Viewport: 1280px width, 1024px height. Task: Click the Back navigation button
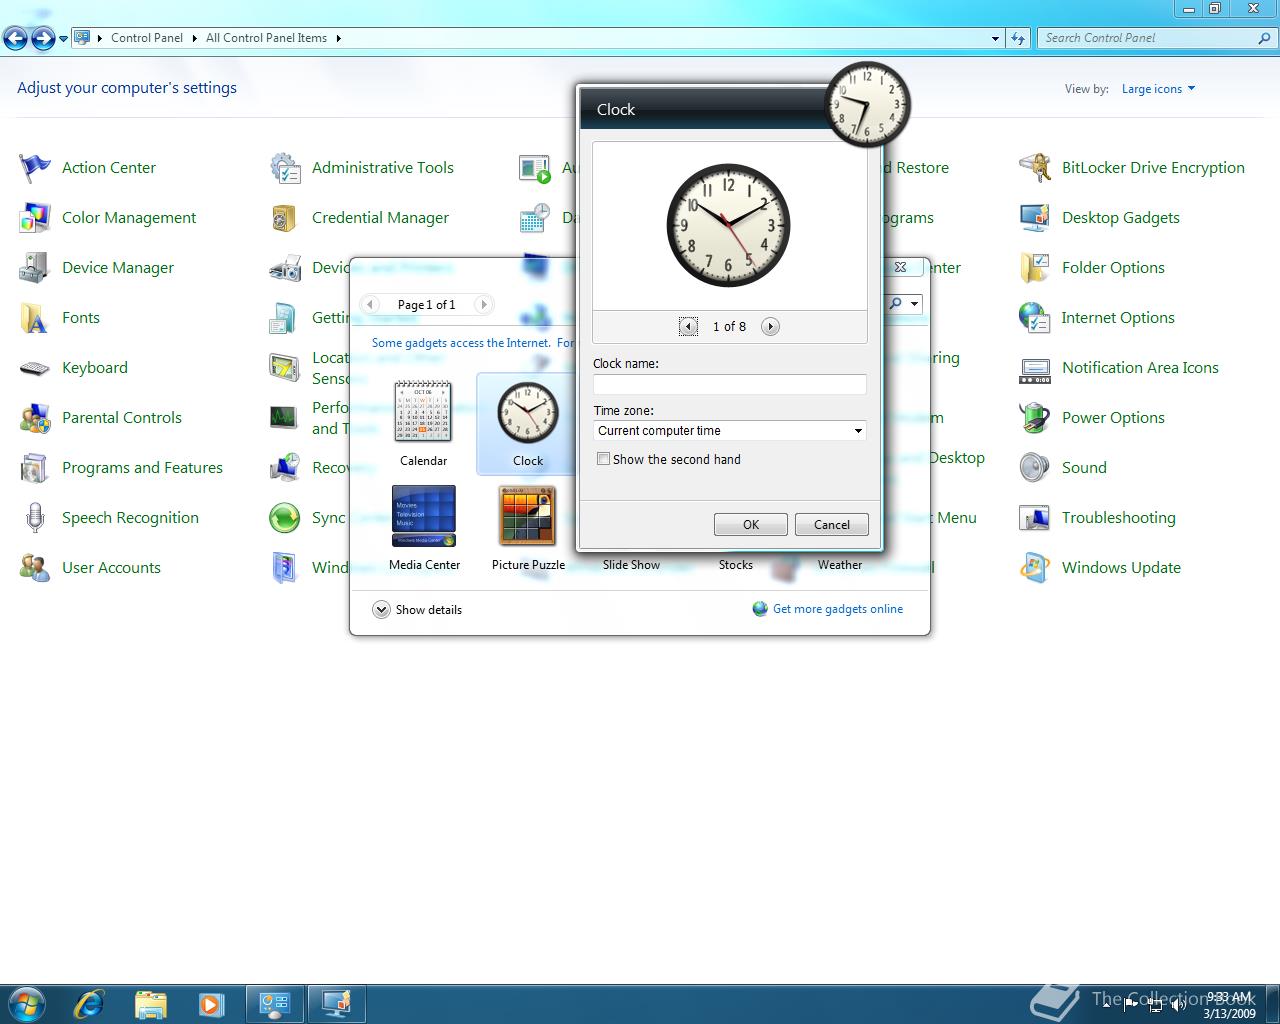point(15,39)
